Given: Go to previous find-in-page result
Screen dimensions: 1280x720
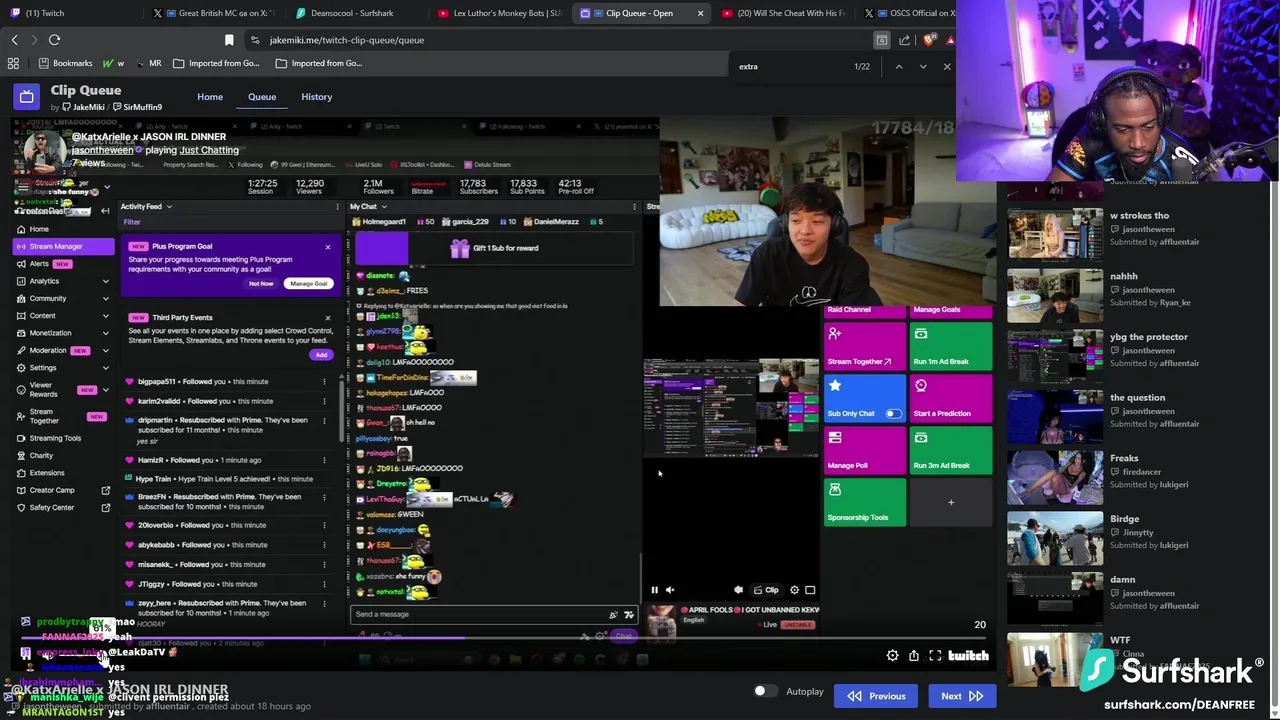Looking at the screenshot, I should point(898,66).
